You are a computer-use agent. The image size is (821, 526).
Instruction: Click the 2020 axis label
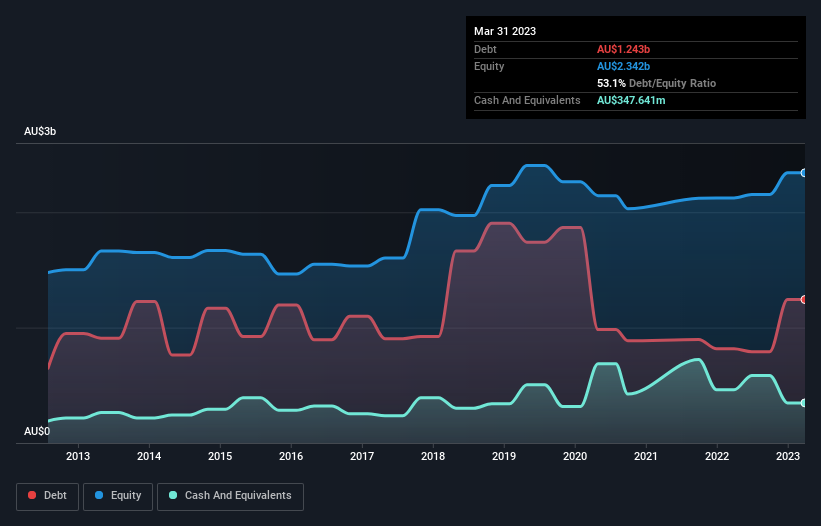[x=575, y=456]
